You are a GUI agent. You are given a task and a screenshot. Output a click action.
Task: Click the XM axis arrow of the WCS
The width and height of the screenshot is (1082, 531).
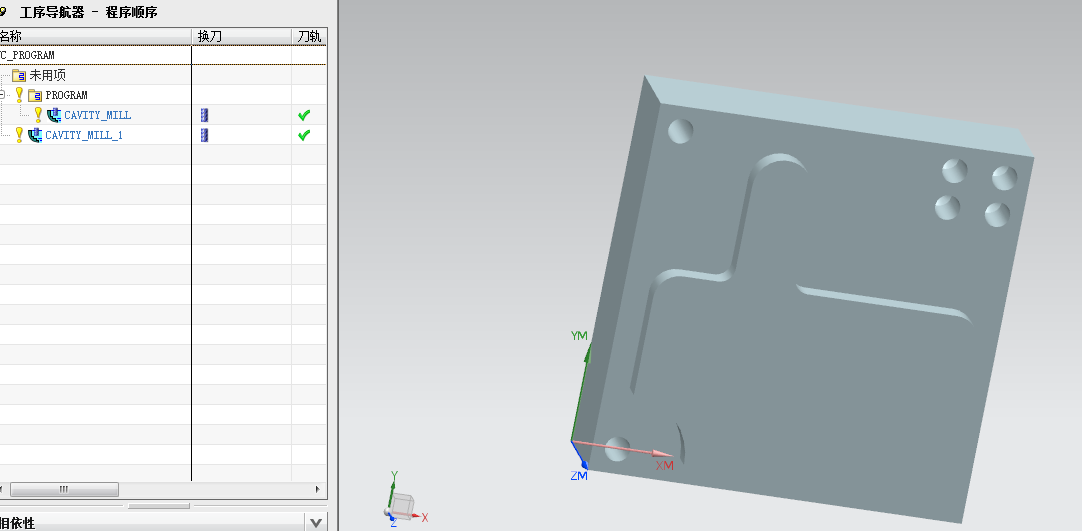(x=661, y=453)
